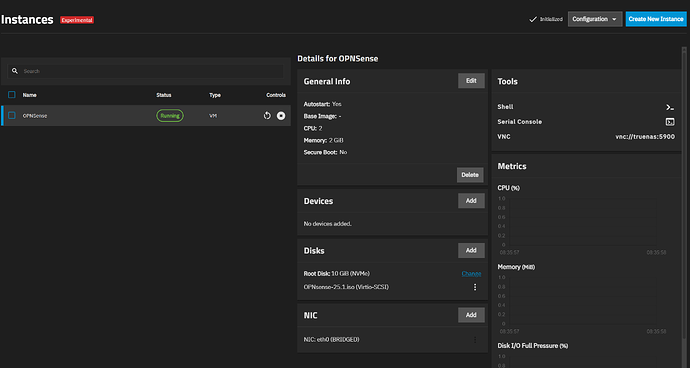Edit the General Info section

point(471,81)
